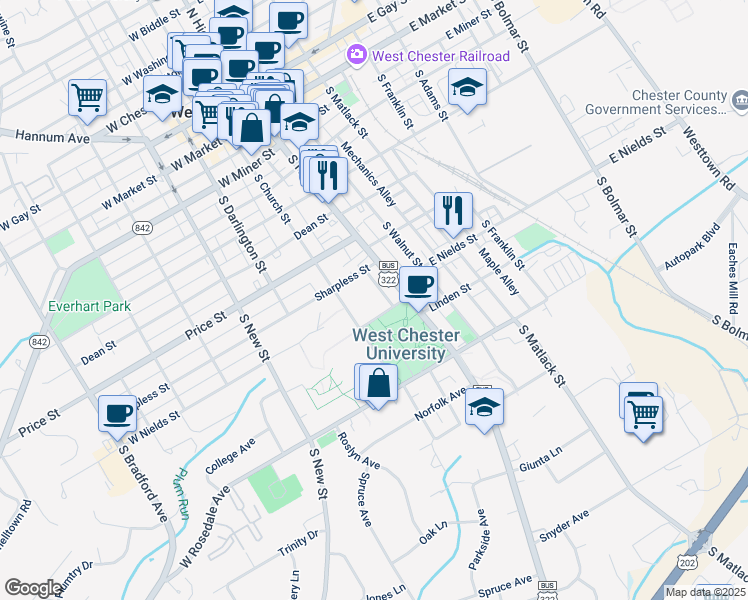Click the BUS 322 shield near Sharpless St

tap(388, 274)
